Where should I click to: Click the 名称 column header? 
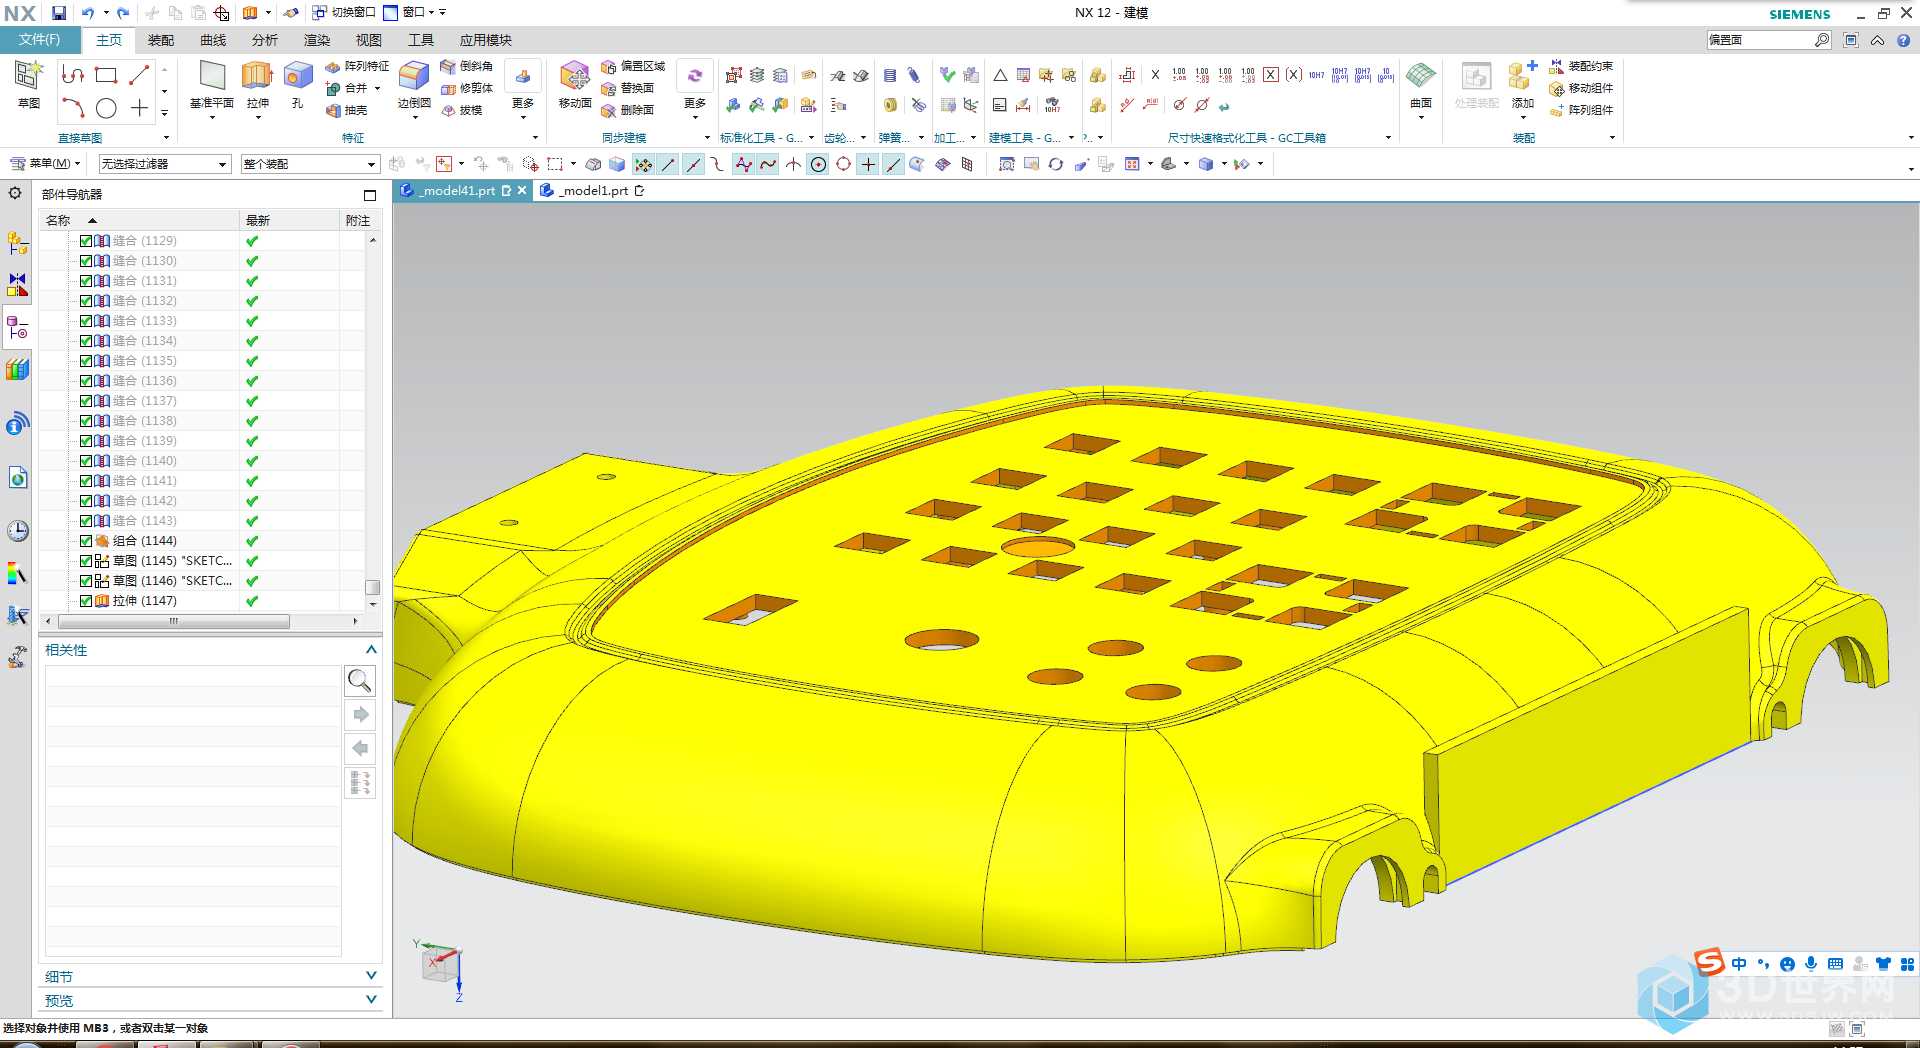140,220
